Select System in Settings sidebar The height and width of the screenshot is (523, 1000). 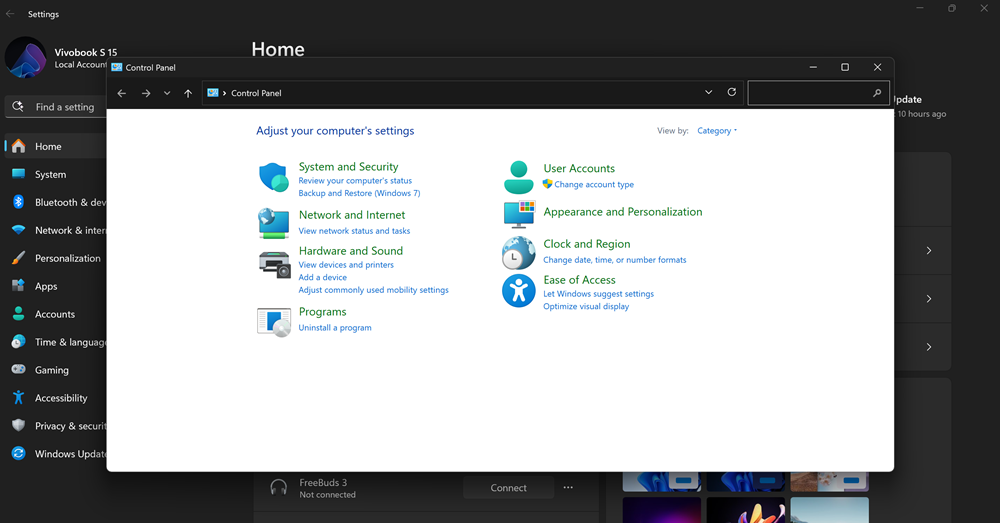click(x=55, y=175)
